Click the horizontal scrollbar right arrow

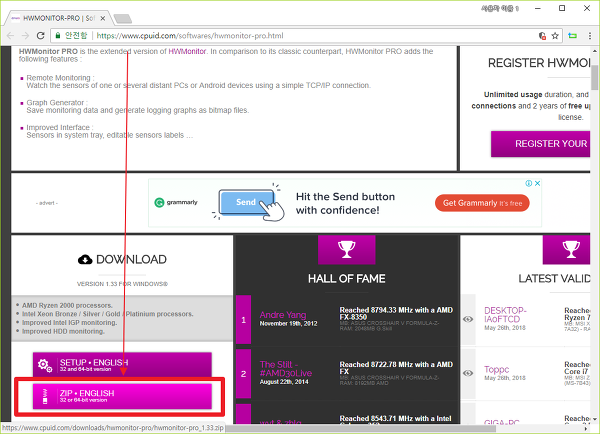(x=586, y=429)
